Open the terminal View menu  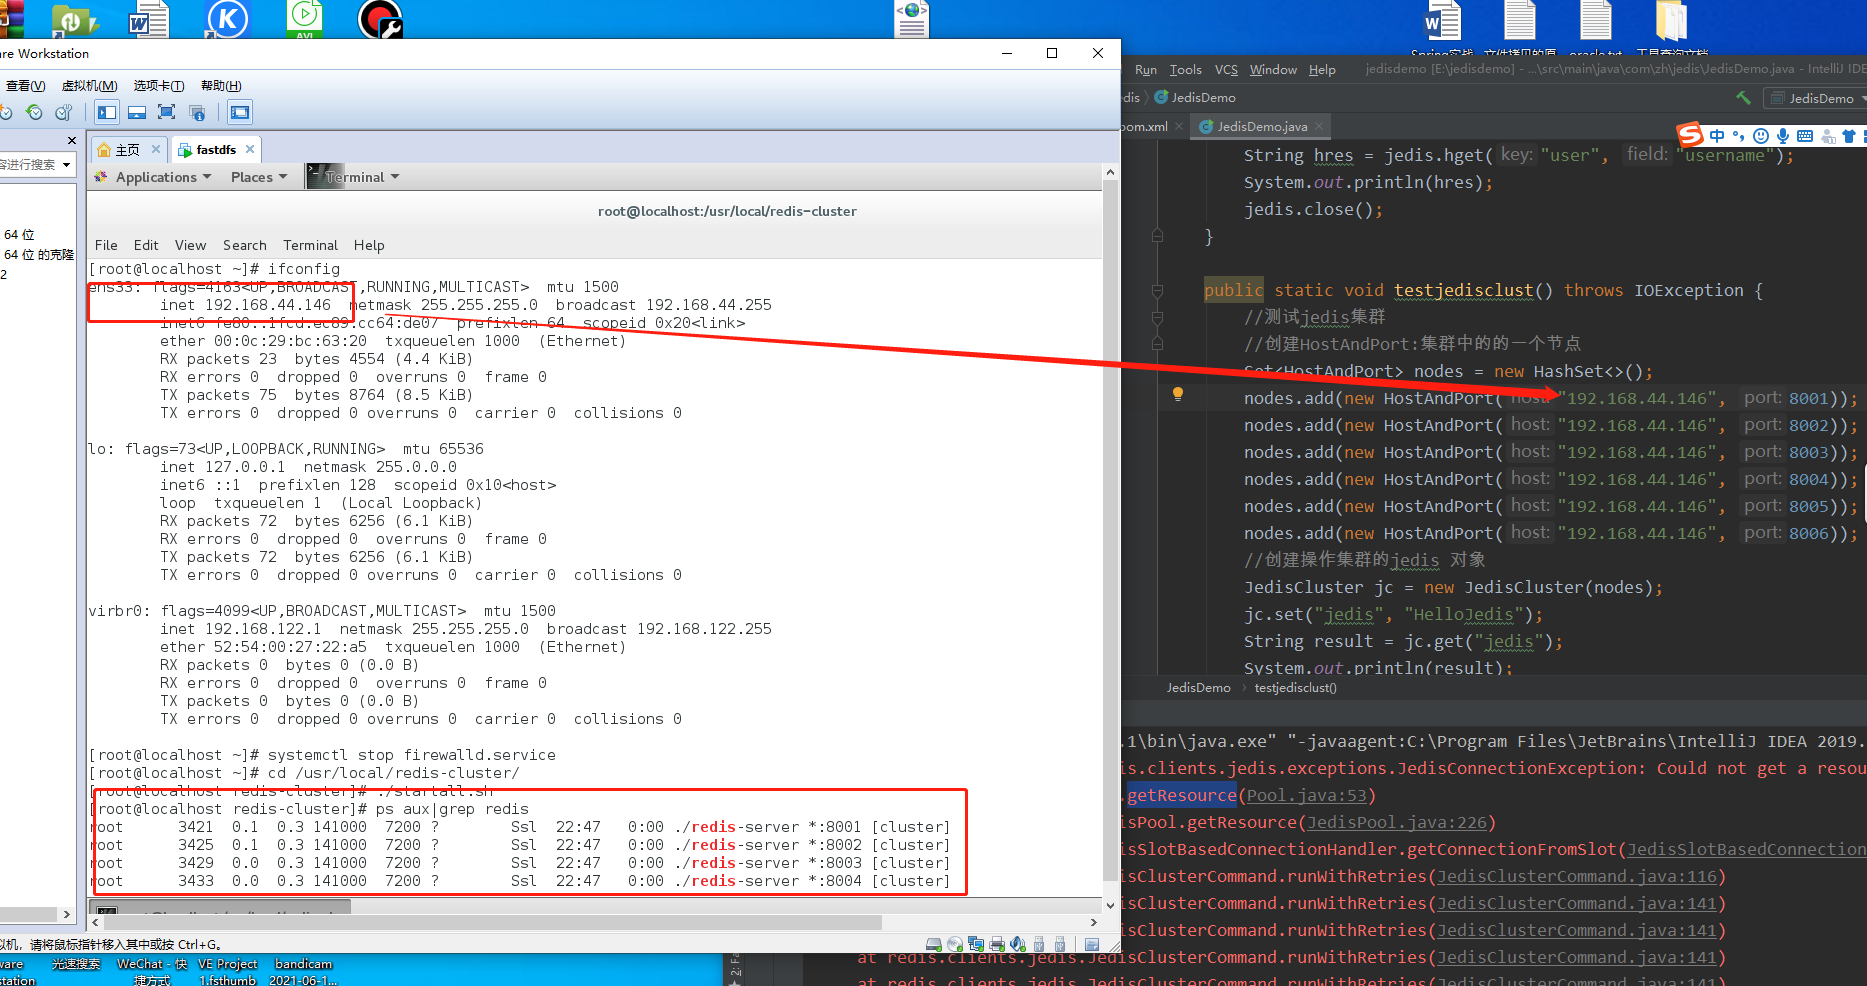[x=190, y=245]
